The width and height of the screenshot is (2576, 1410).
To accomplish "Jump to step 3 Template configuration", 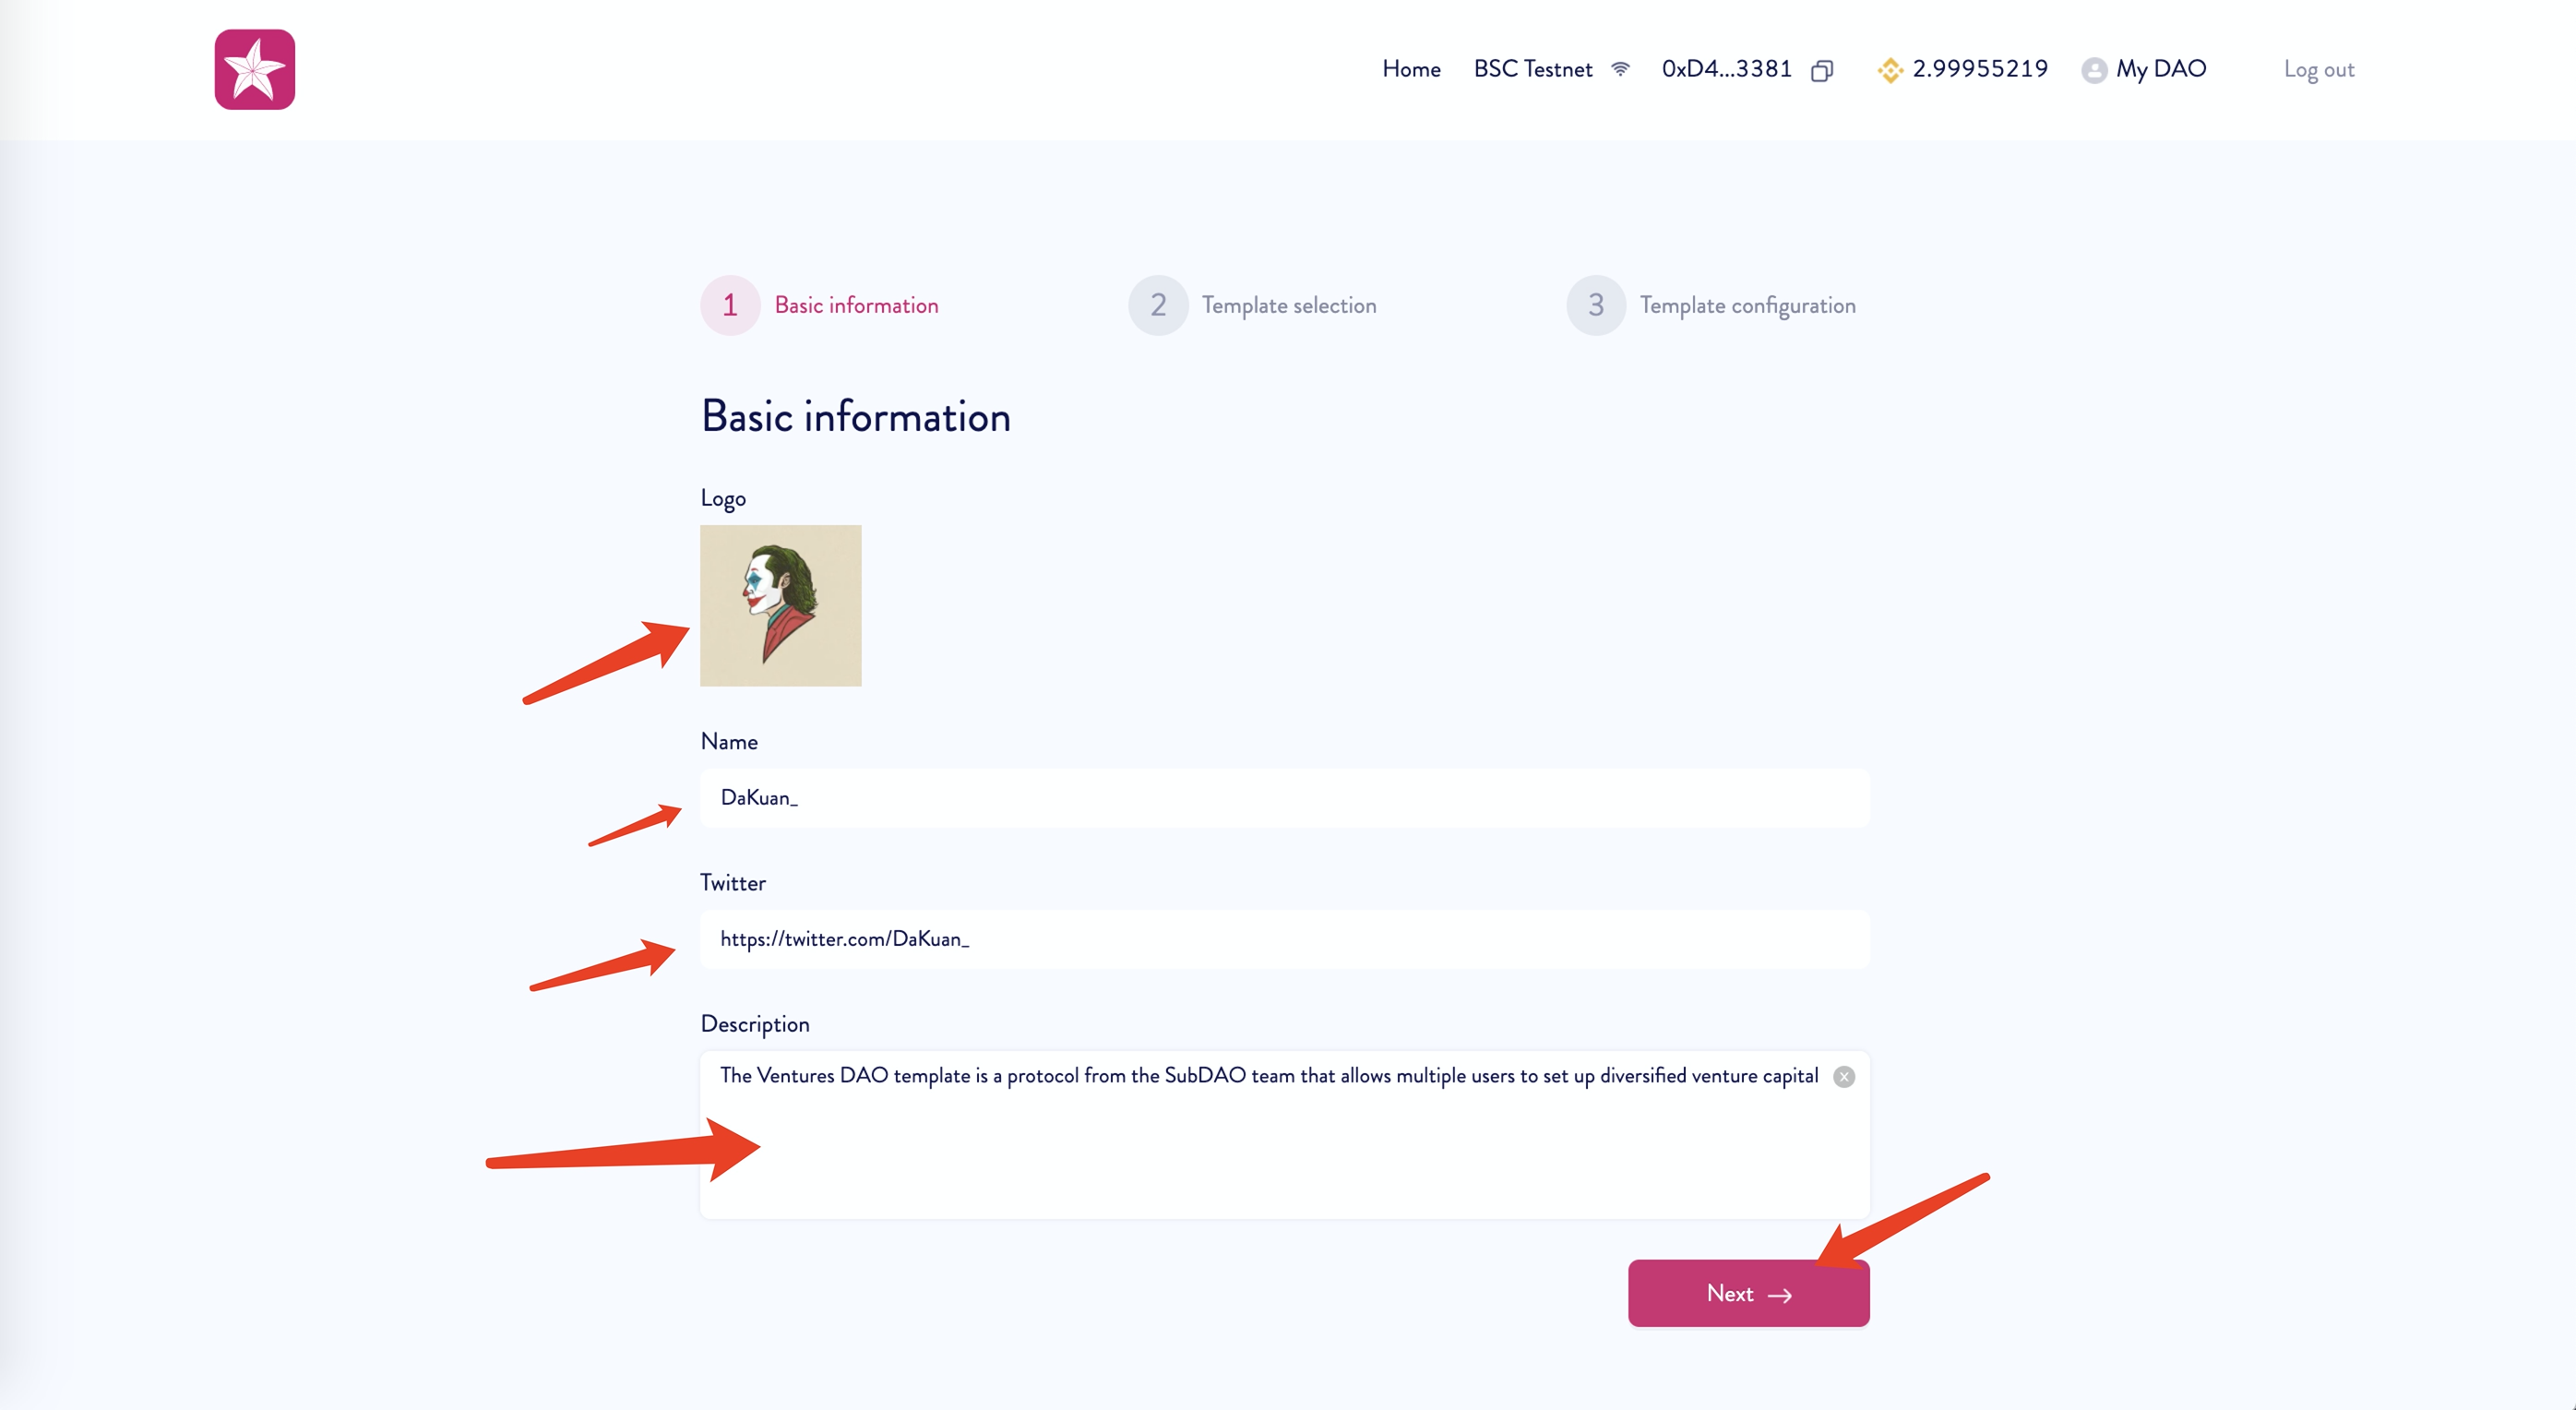I will (x=1595, y=305).
